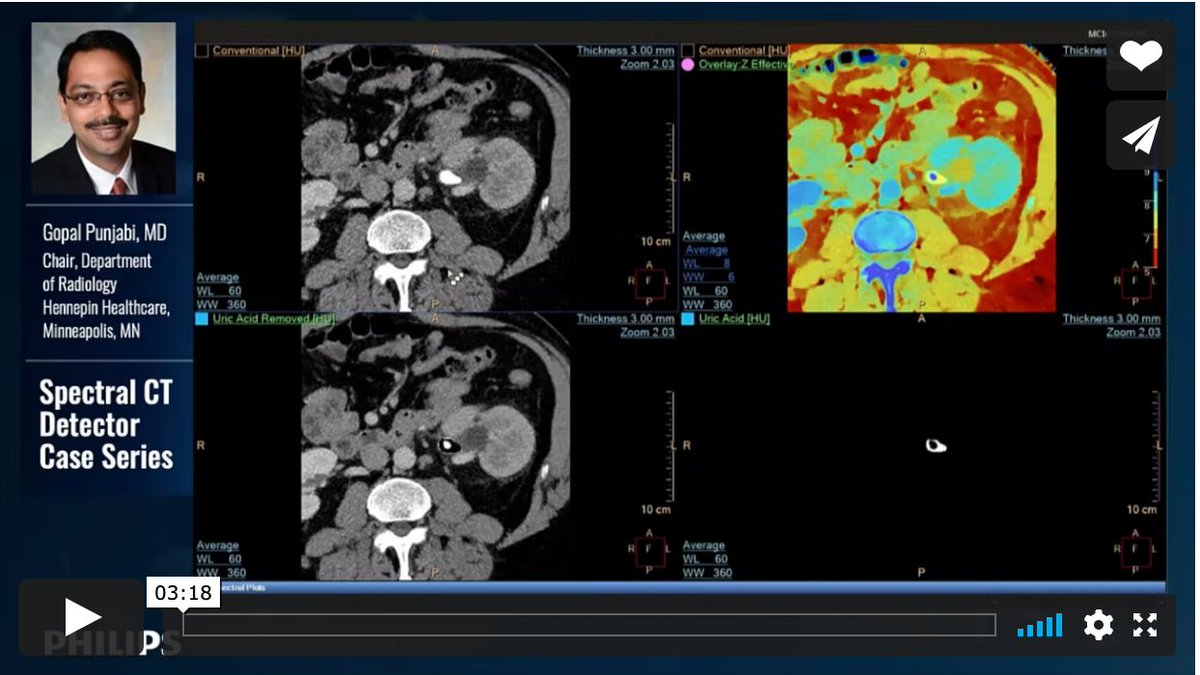This screenshot has height=675, width=1200.
Task: Click WL 60 in the Z Effective pane
Action: pos(705,291)
